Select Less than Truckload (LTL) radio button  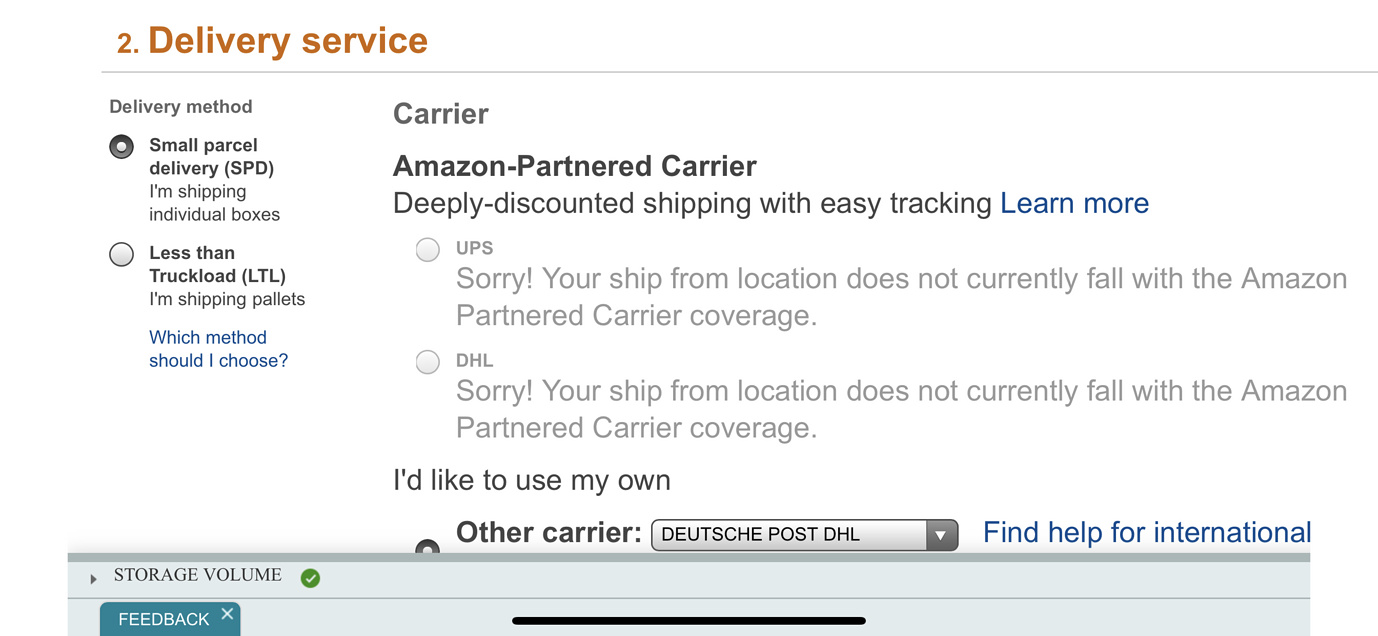(x=121, y=254)
